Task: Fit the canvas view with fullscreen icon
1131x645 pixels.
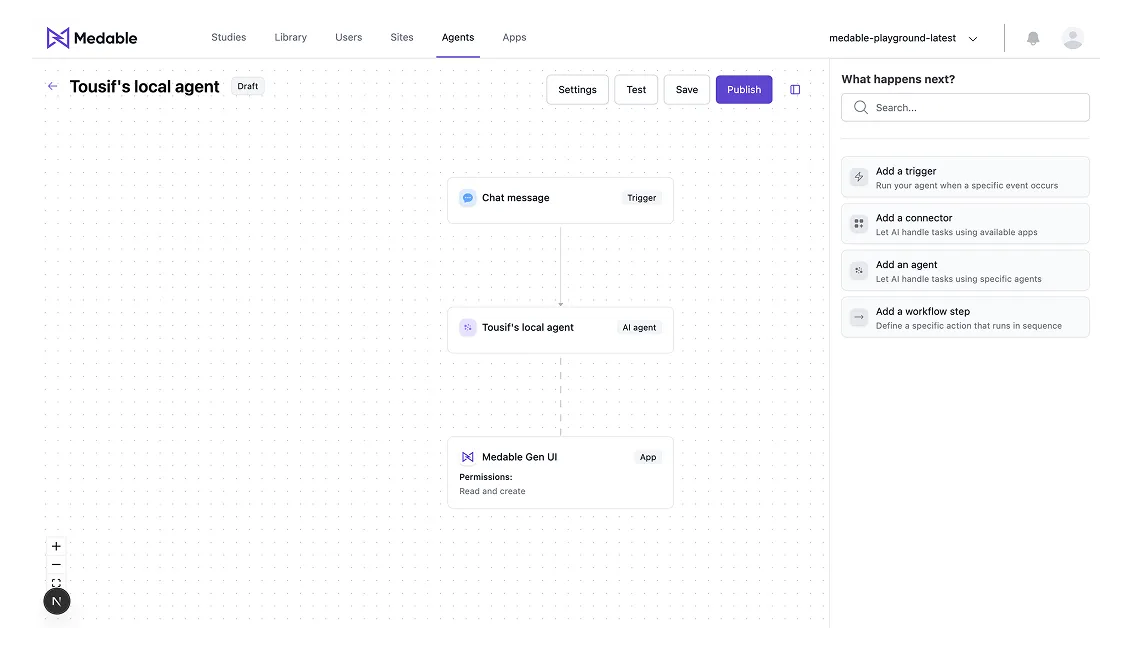Action: 56,582
